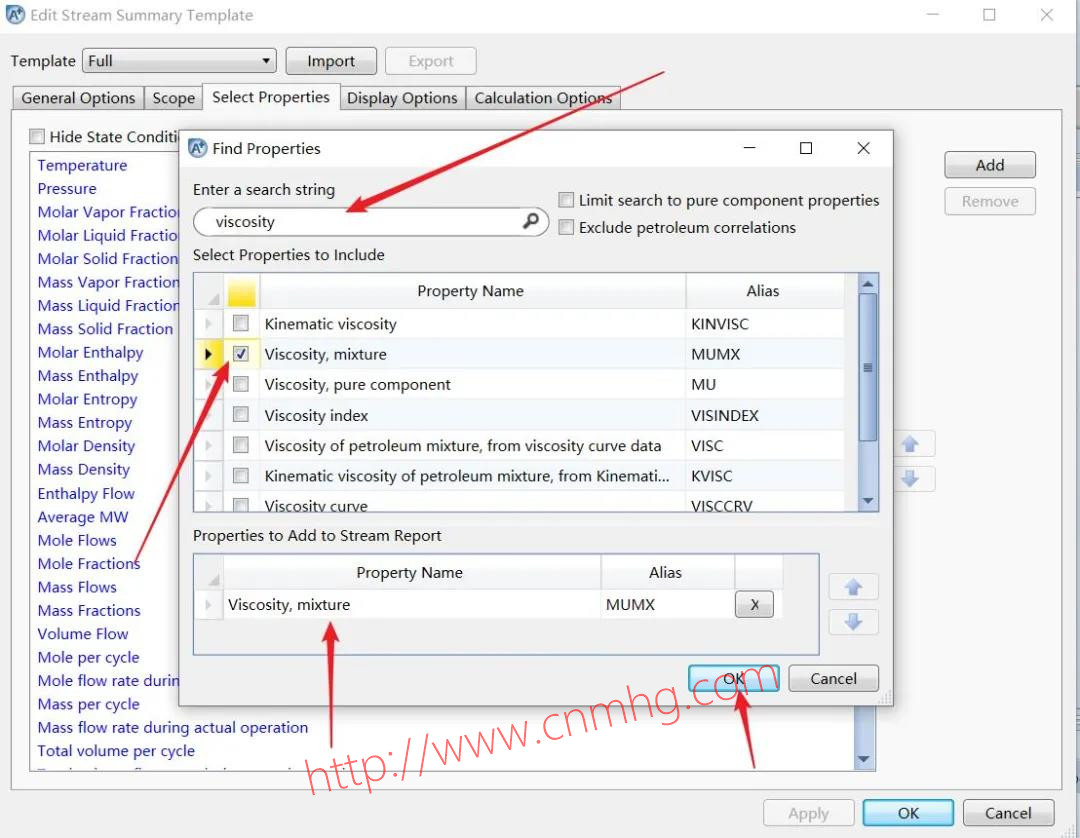Select Mass Density in the list
Image resolution: width=1080 pixels, height=838 pixels.
(83, 470)
